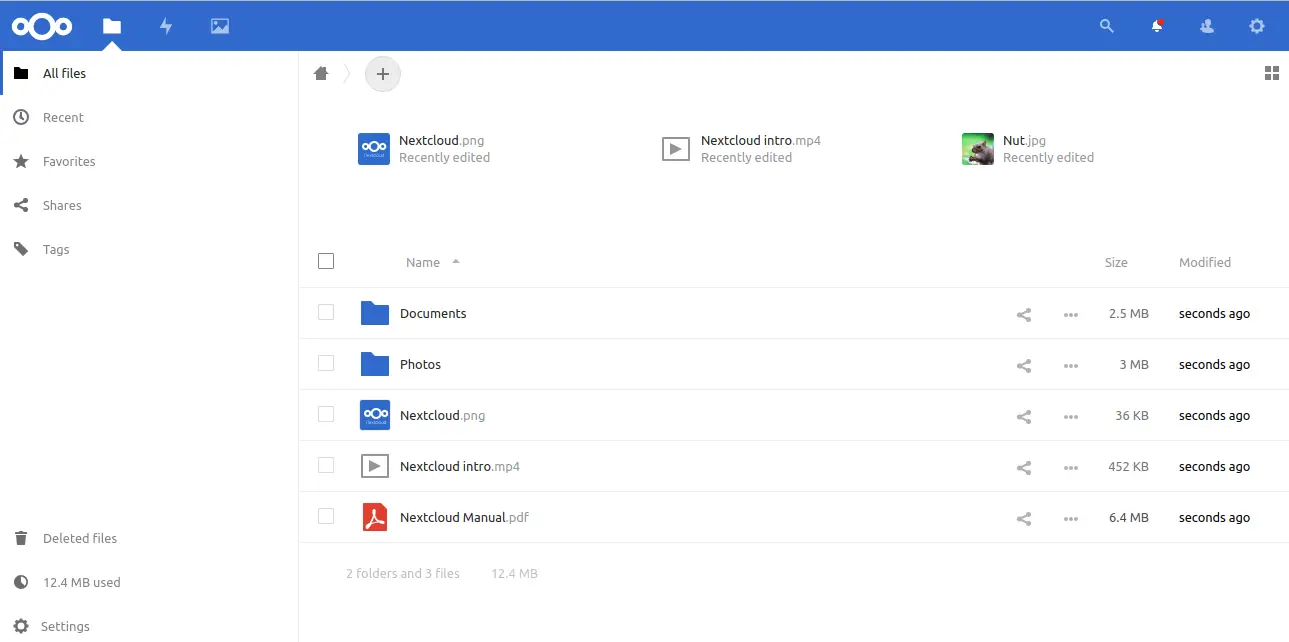This screenshot has height=642, width=1289.
Task: Expand the new file plus menu
Action: (x=383, y=74)
